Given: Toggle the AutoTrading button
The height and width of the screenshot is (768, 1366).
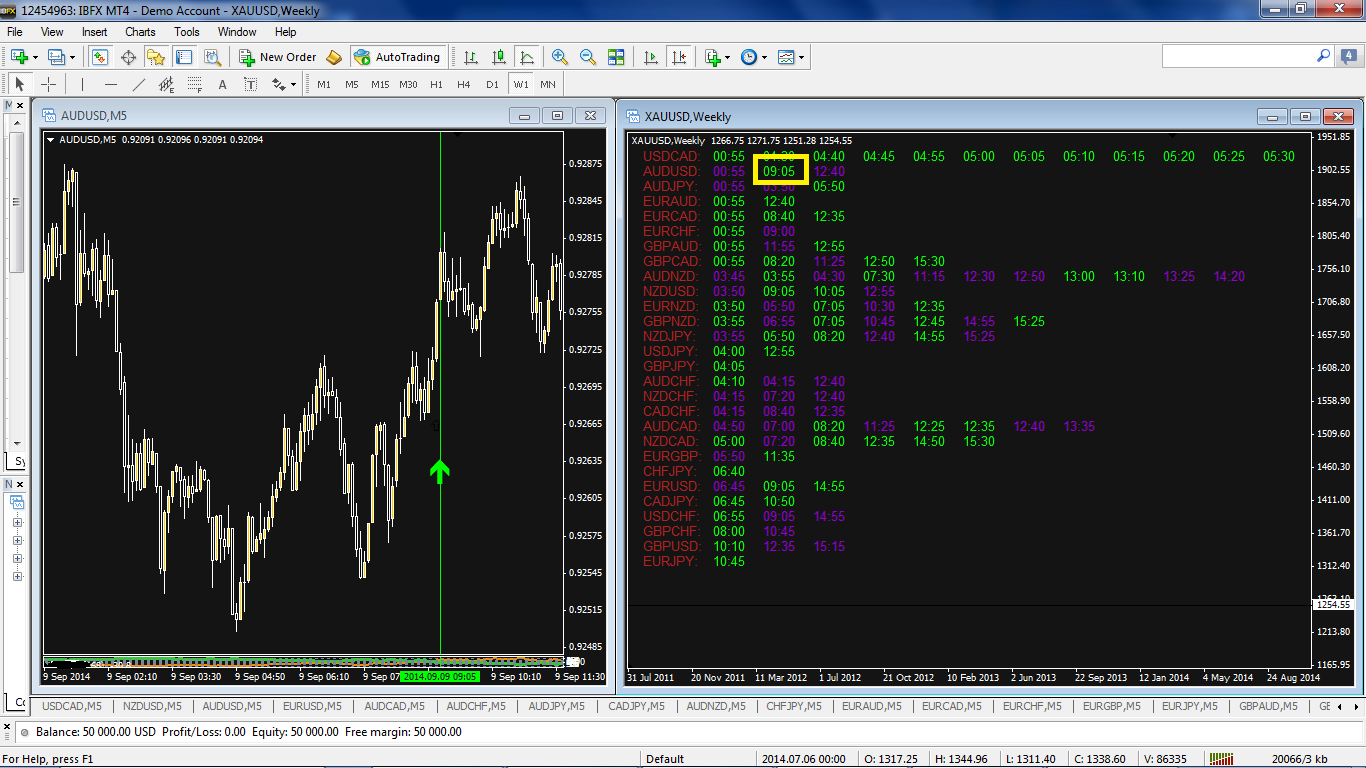Looking at the screenshot, I should click(x=397, y=57).
